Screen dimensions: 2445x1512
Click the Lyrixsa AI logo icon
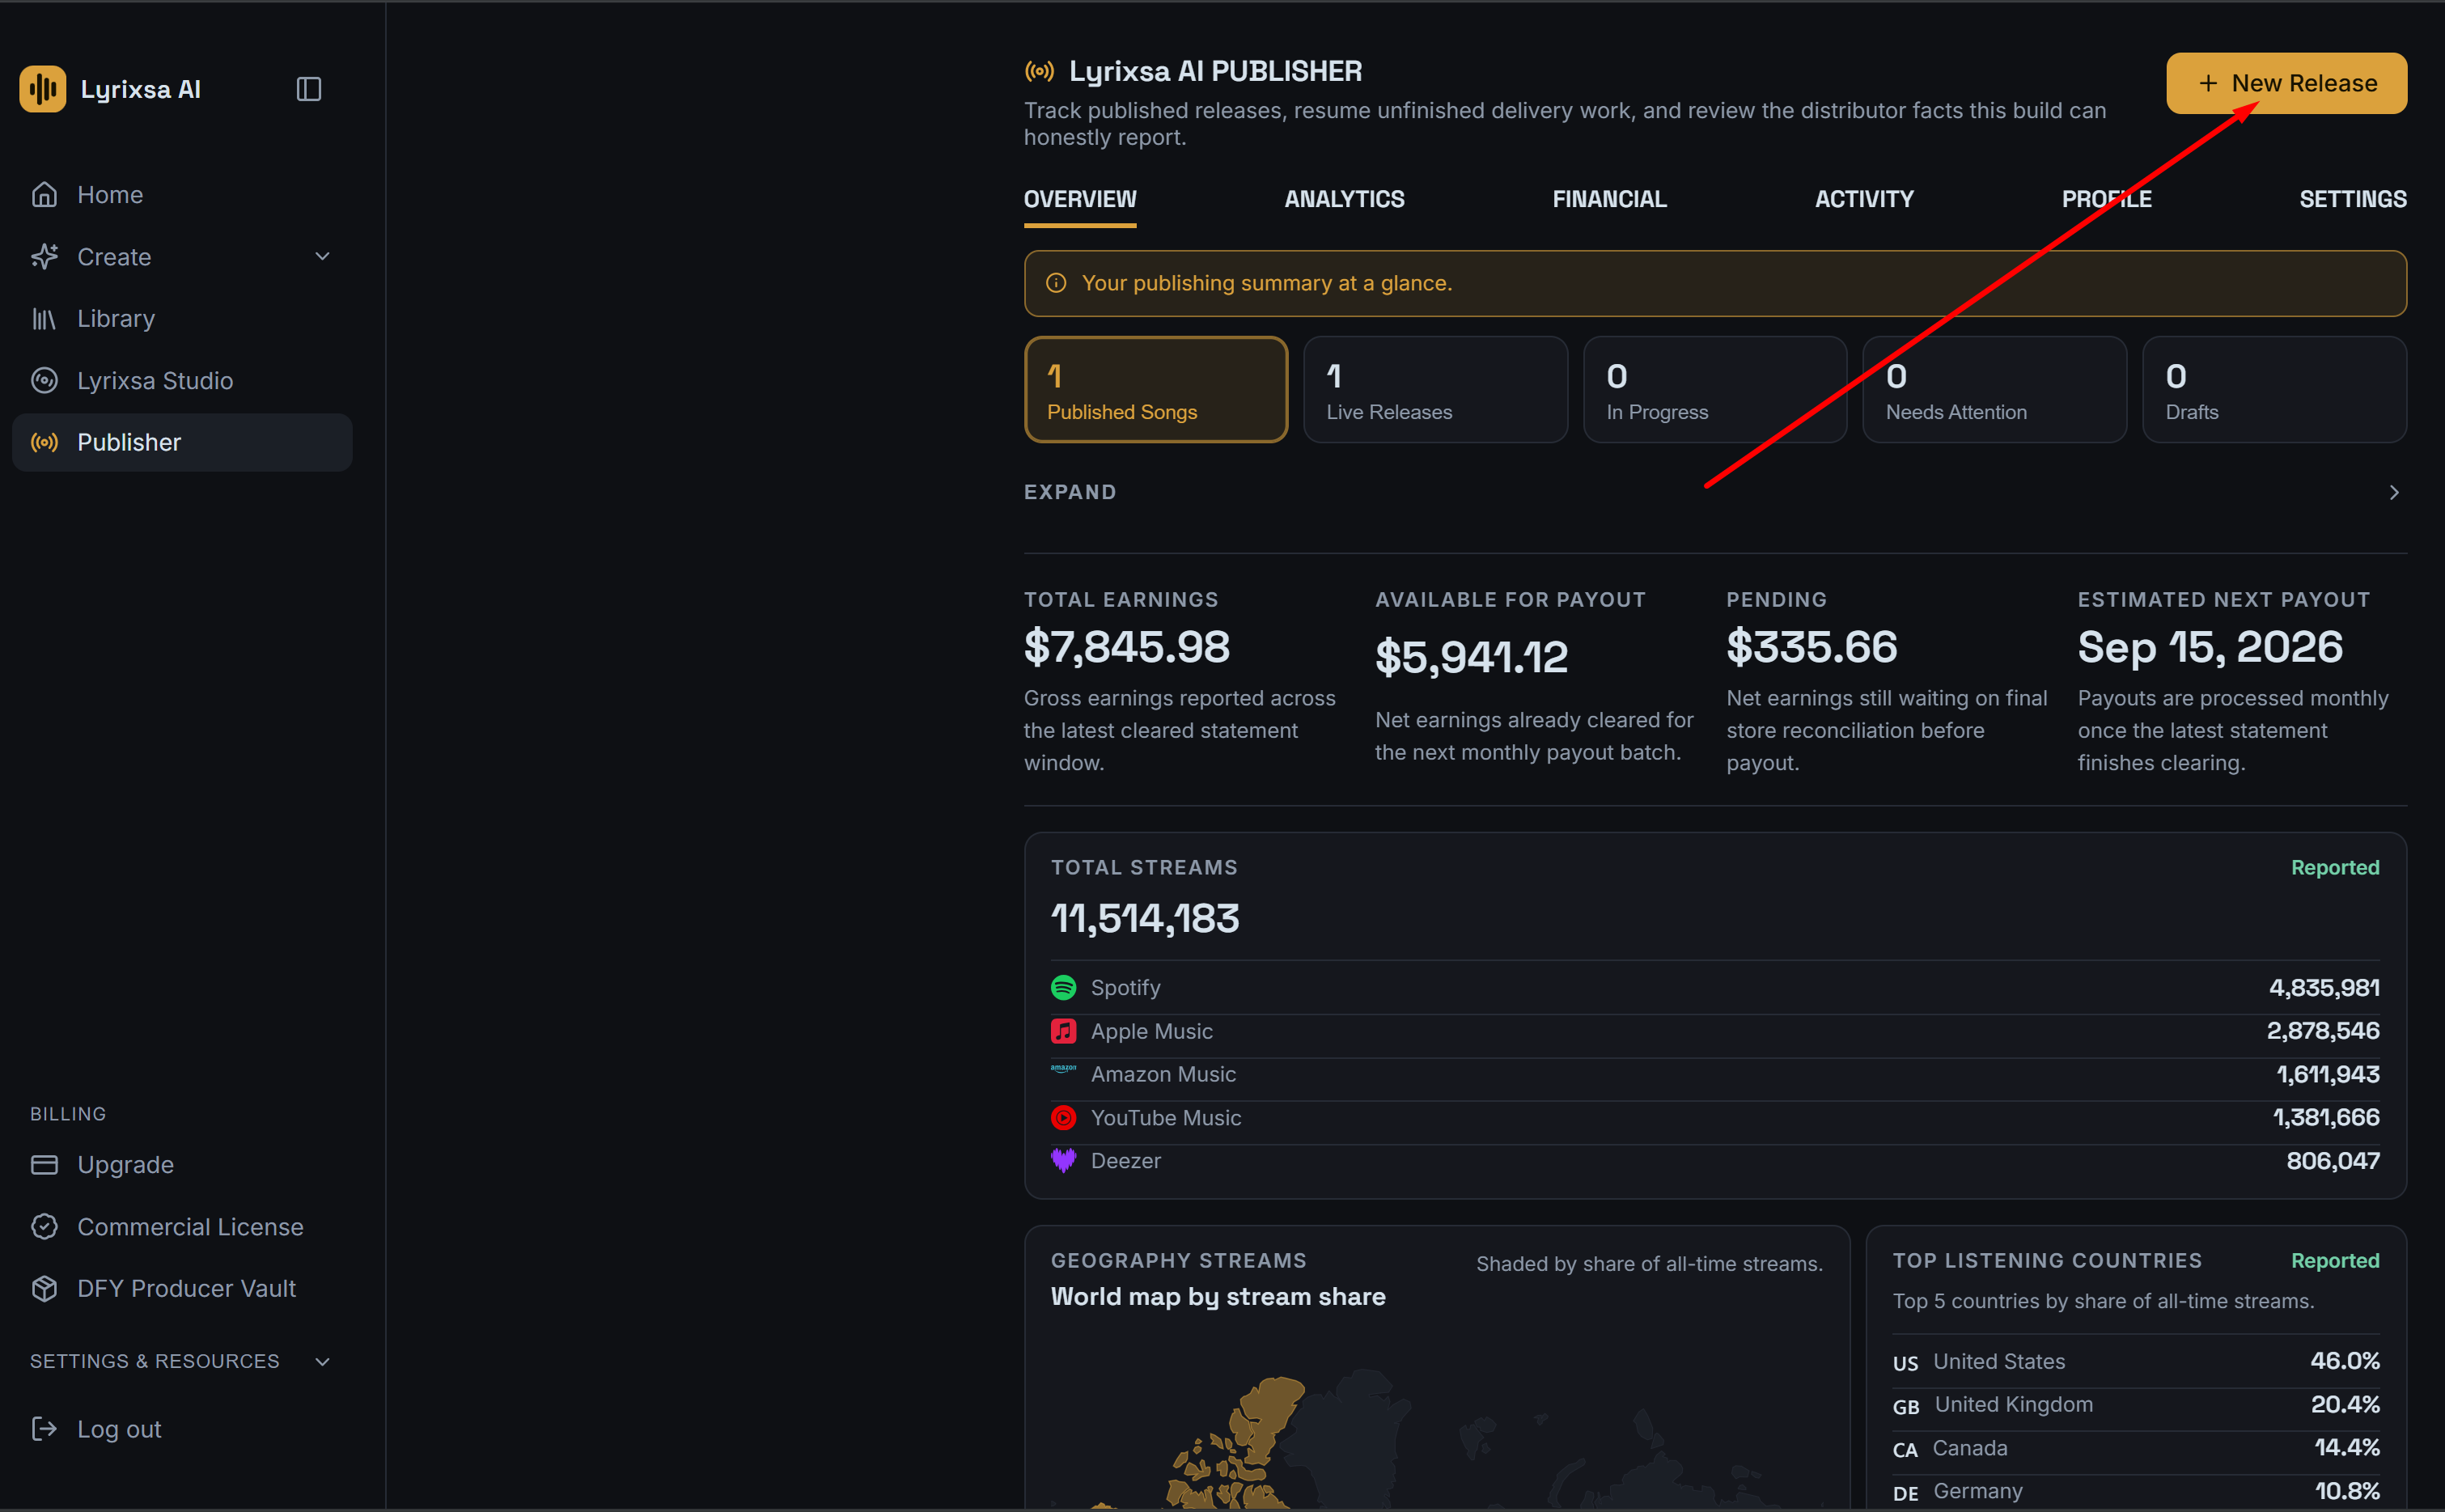pos(42,89)
